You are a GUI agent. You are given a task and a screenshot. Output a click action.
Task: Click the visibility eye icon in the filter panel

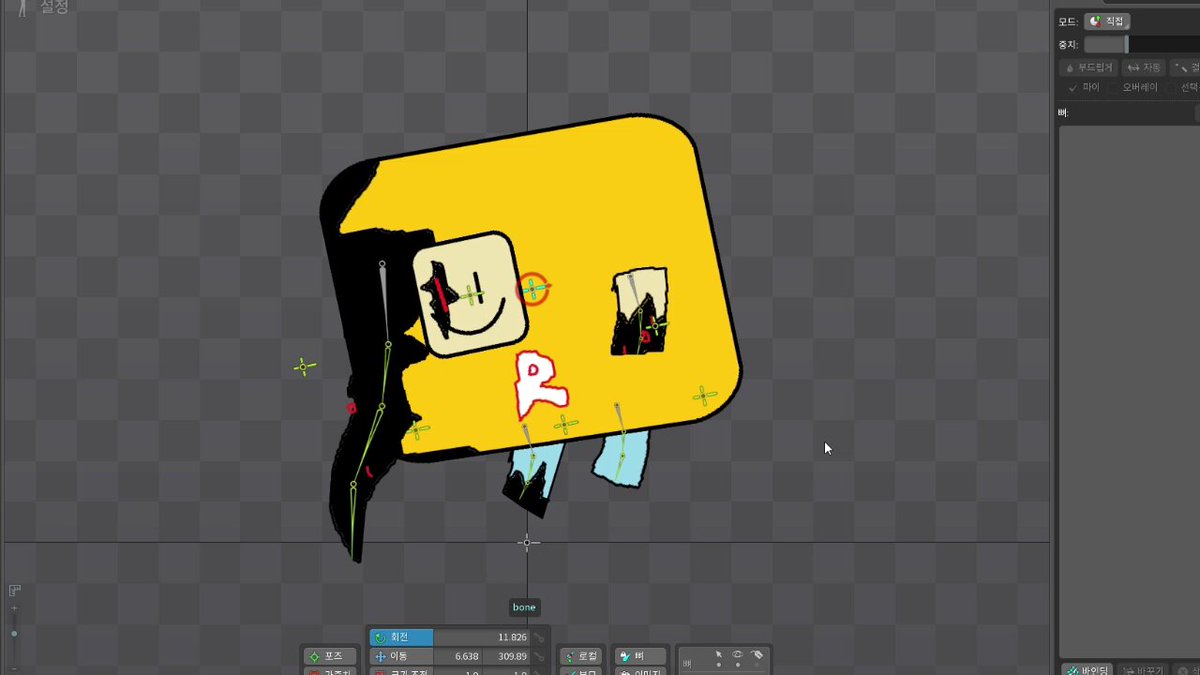point(738,654)
